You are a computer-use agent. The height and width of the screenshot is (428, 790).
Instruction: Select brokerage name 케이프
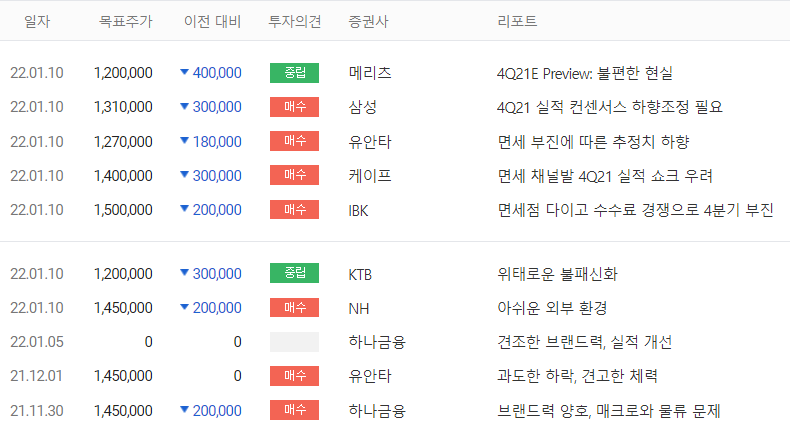coord(370,176)
